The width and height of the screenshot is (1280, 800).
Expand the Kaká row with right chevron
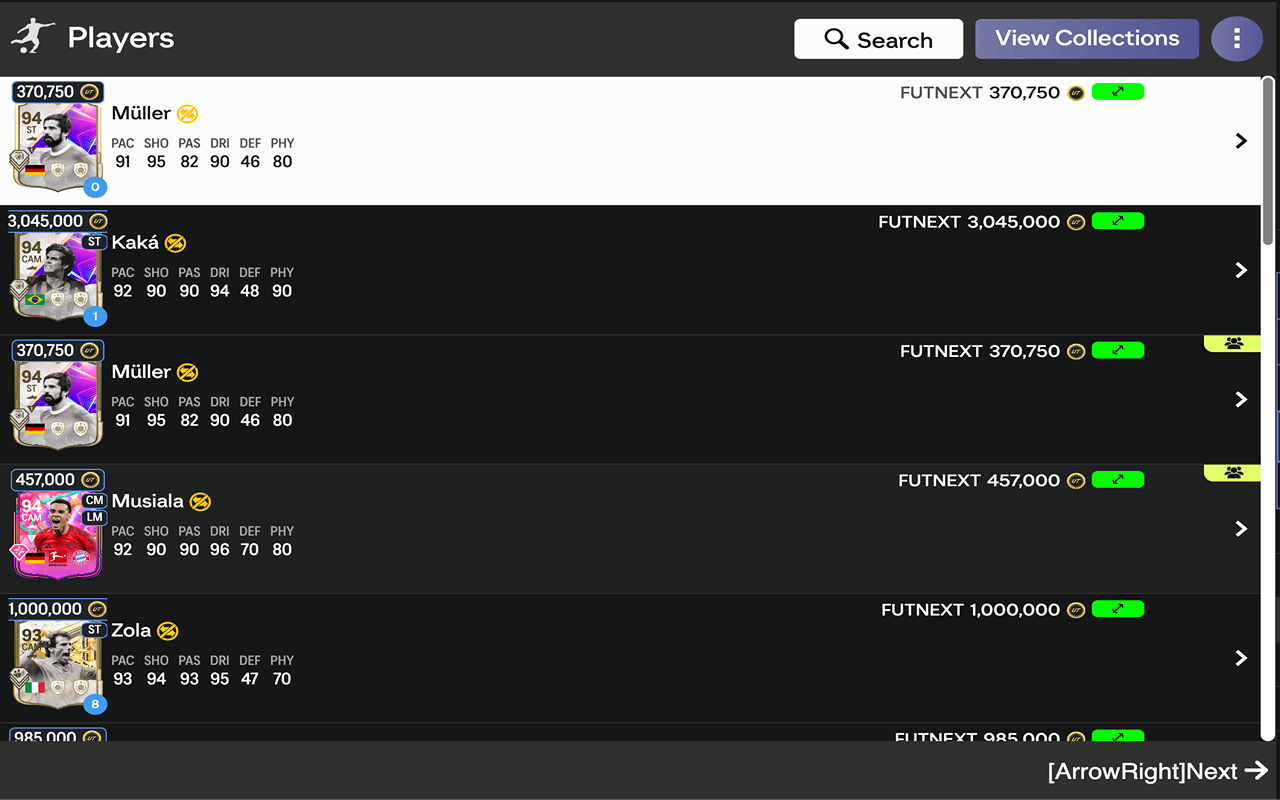point(1241,270)
